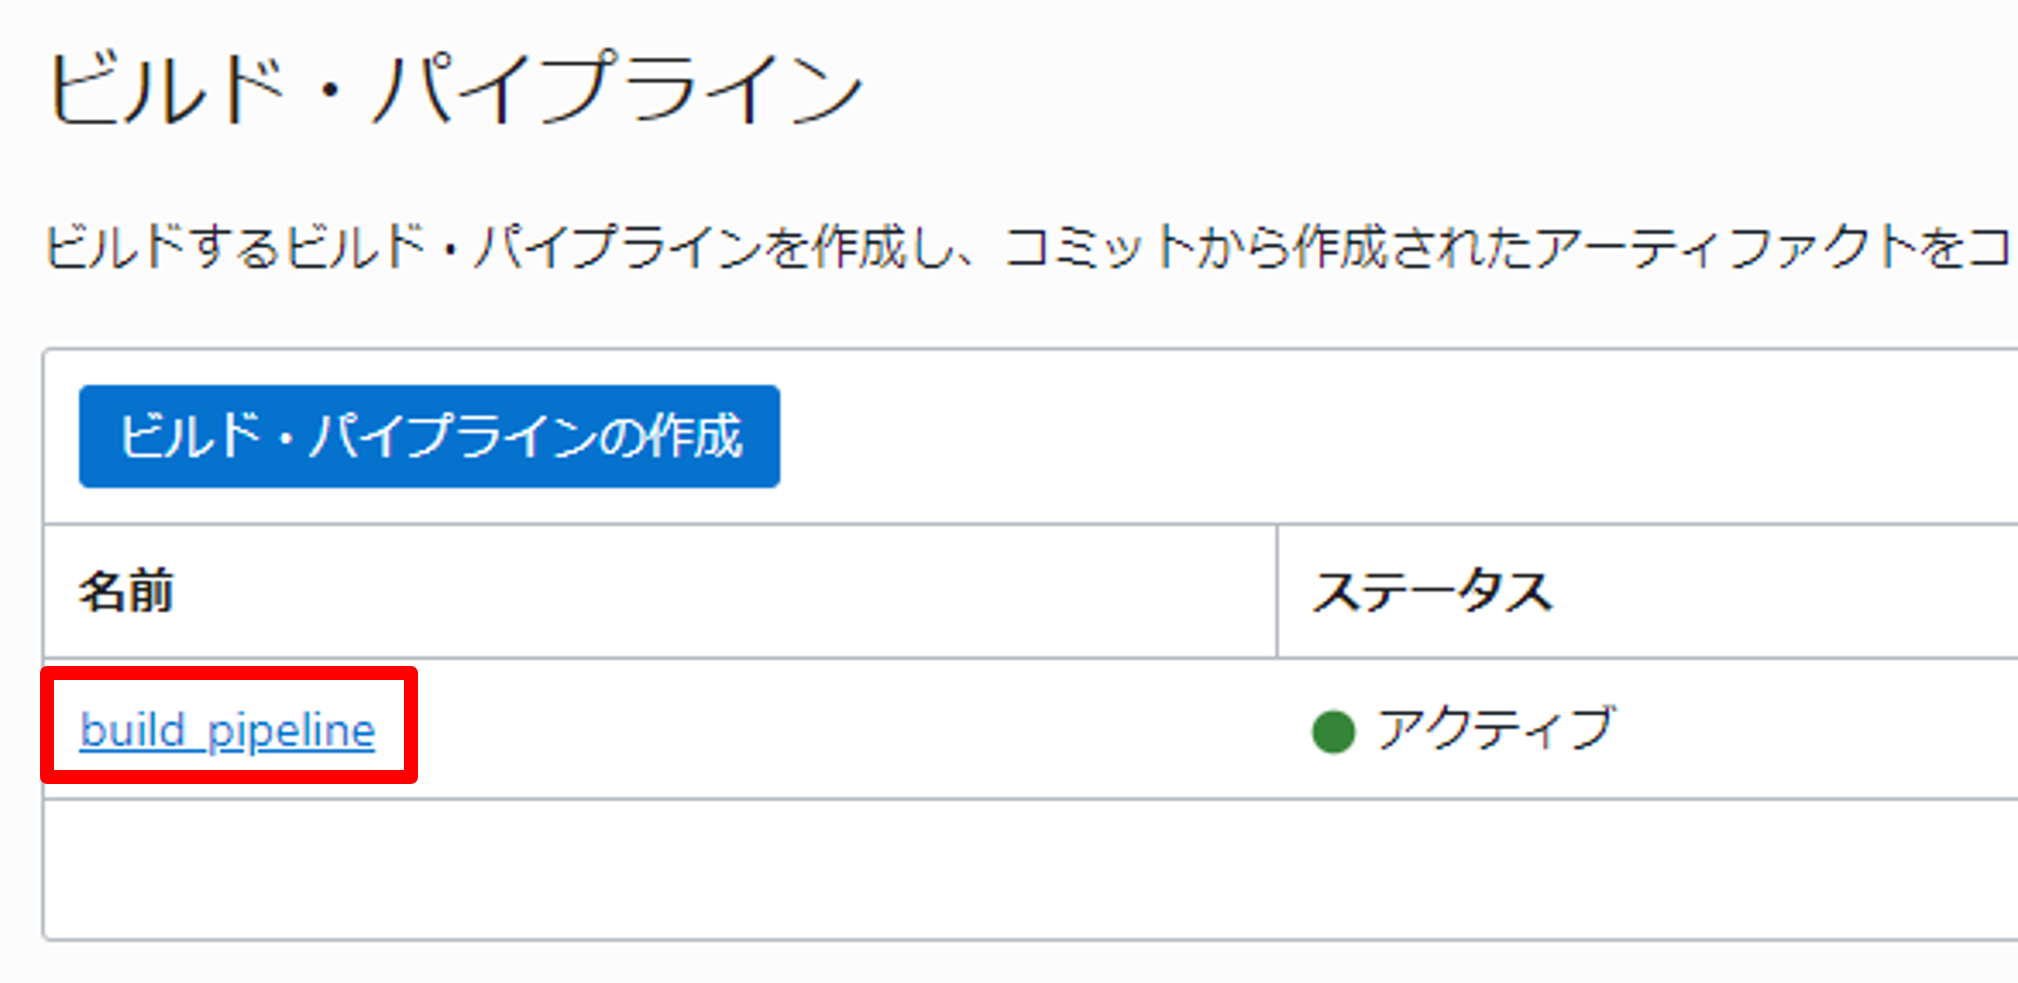Click the green active status dot
Screen dimensions: 2018x983
1332,731
